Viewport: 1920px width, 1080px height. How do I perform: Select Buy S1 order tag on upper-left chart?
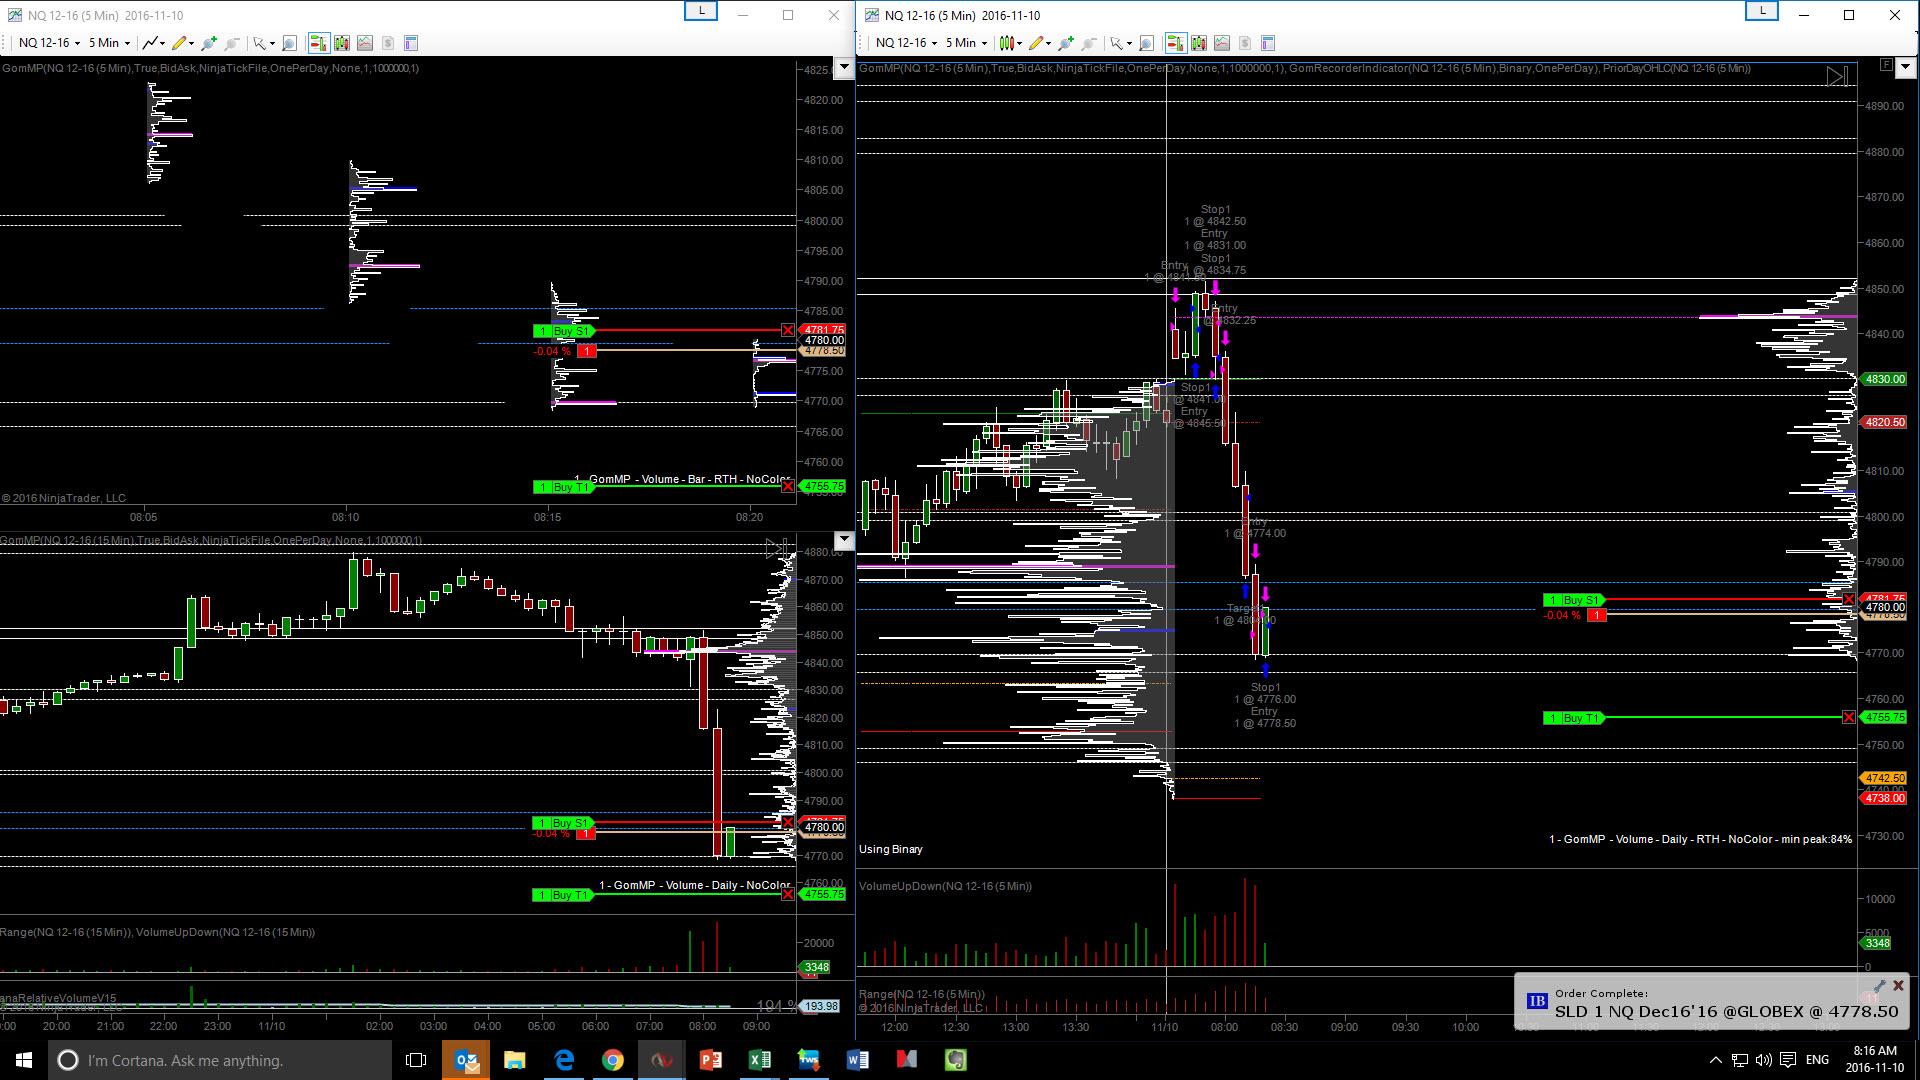(x=563, y=331)
